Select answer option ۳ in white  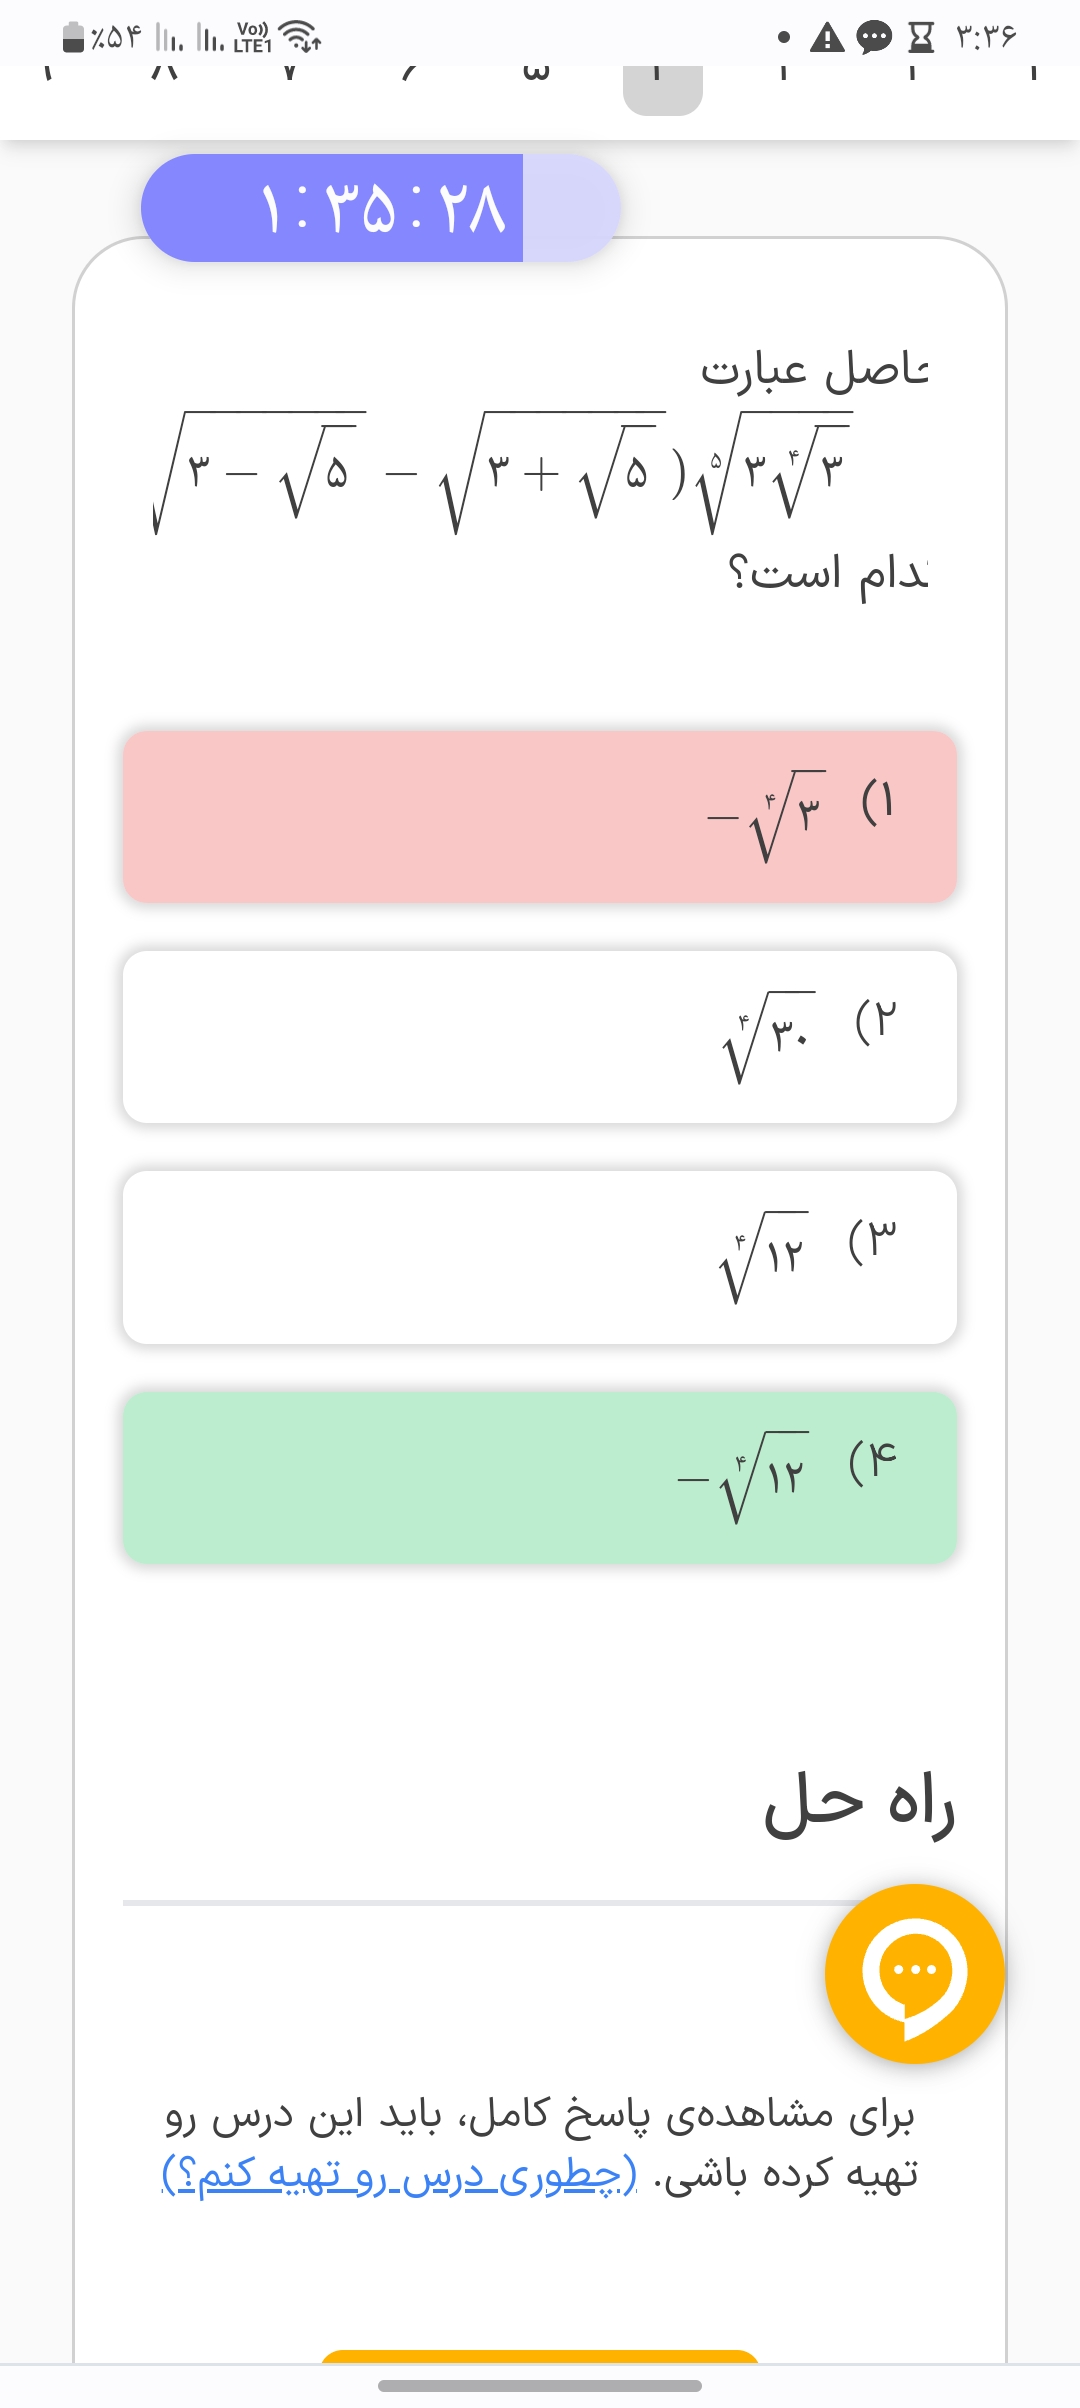click(540, 1257)
